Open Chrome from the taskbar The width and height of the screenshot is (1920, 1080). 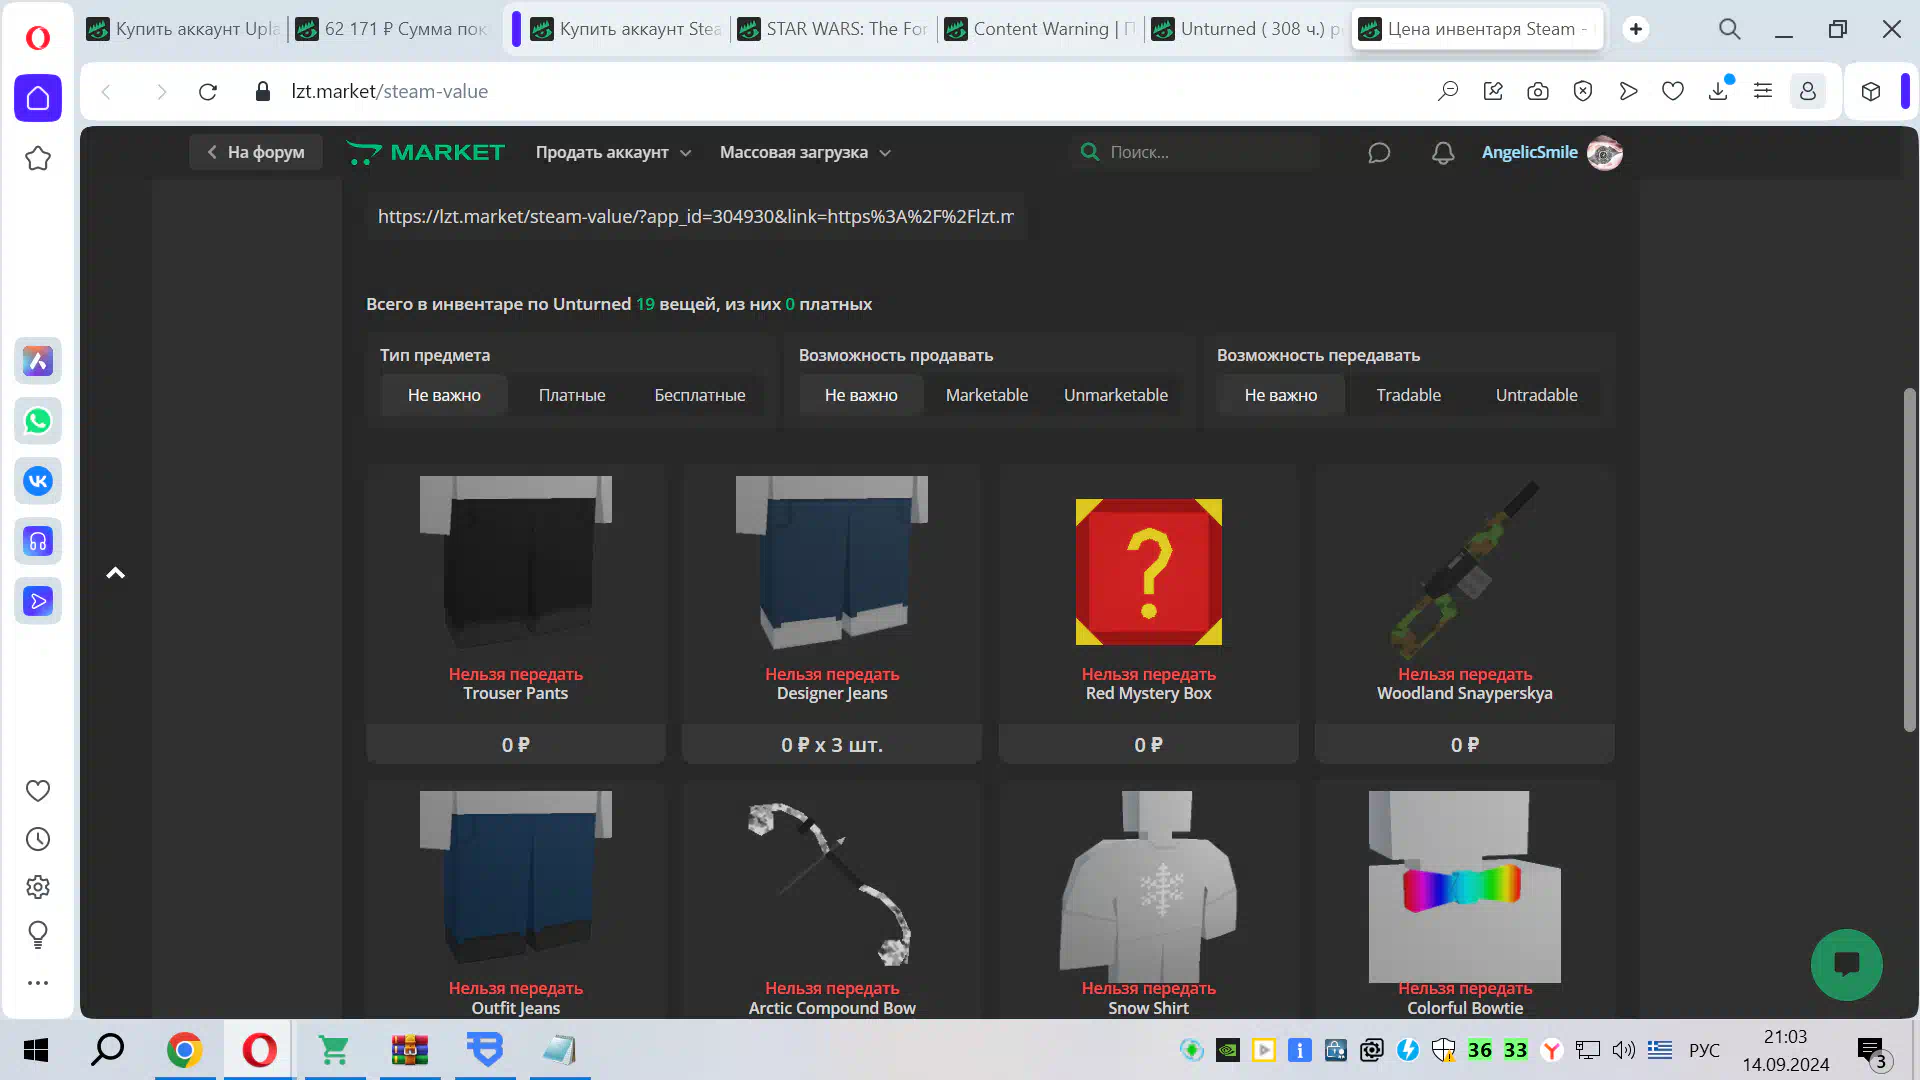pyautogui.click(x=184, y=1050)
